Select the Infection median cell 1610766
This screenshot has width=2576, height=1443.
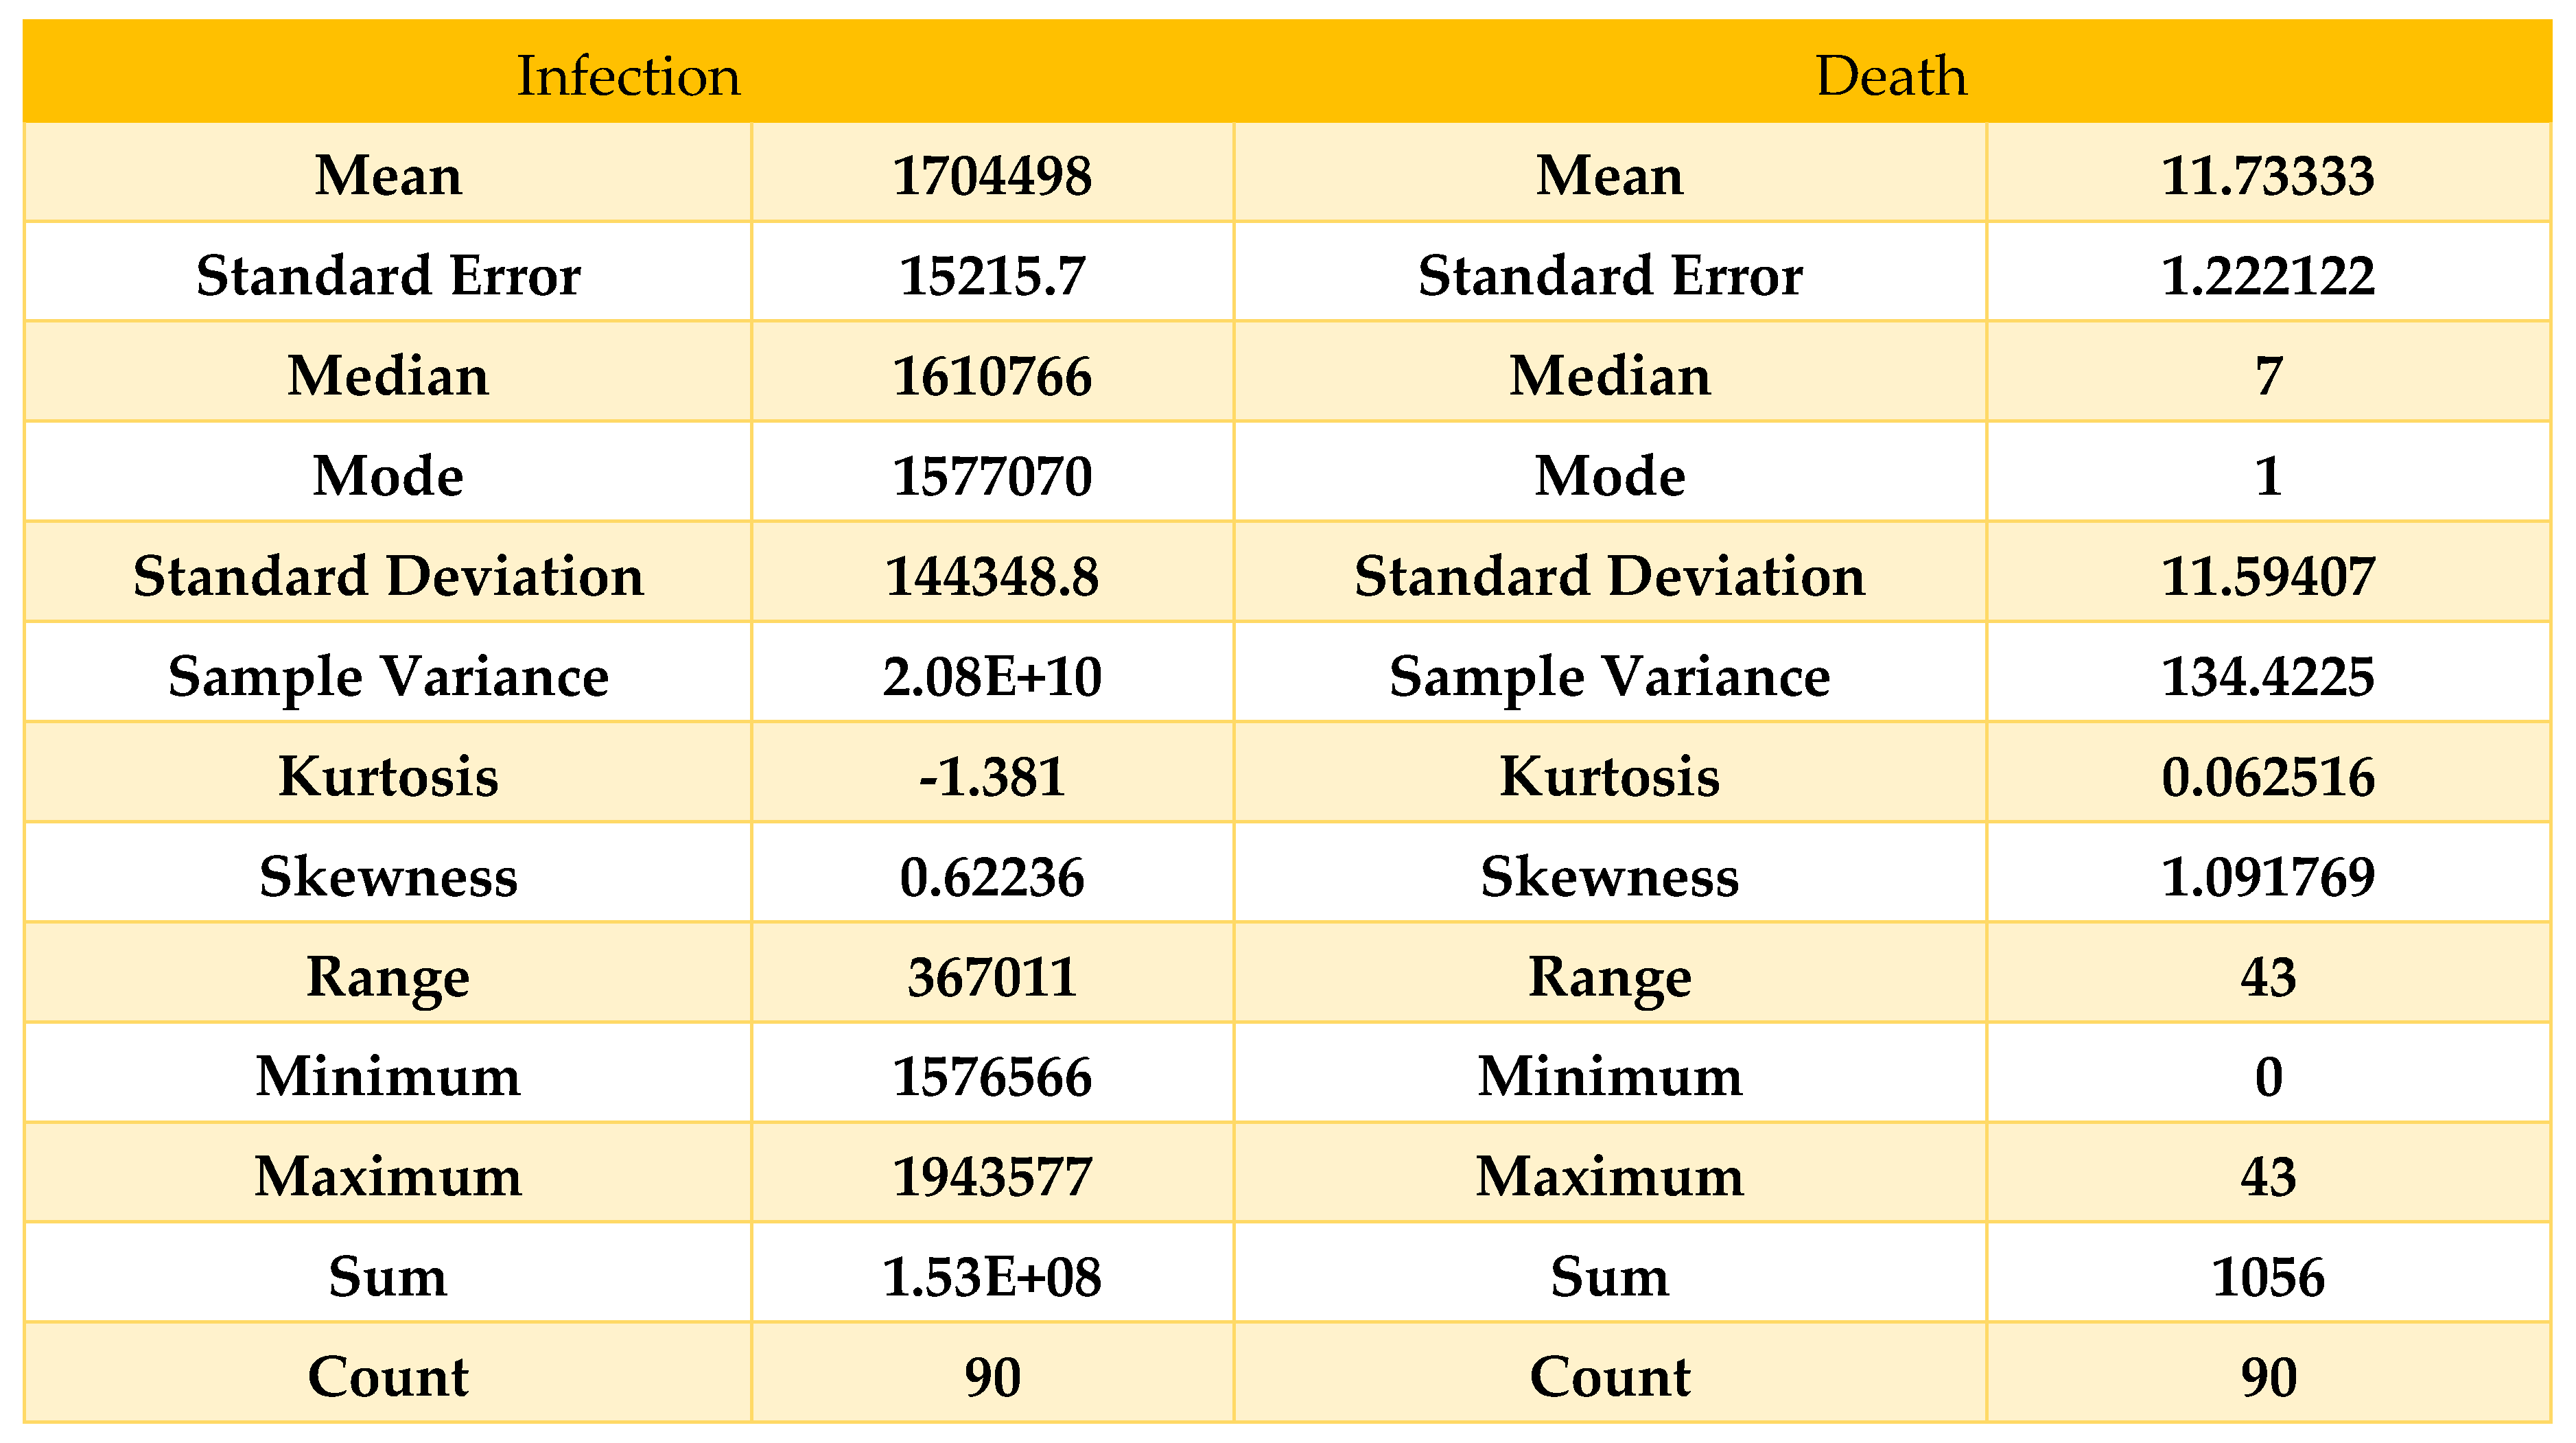(x=992, y=377)
